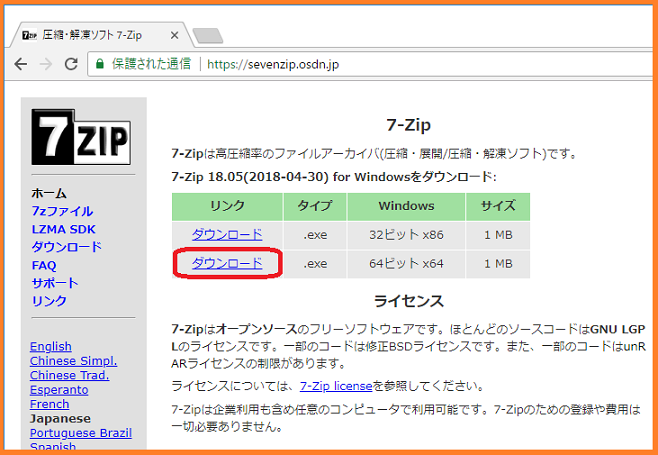The width and height of the screenshot is (658, 455).
Task: Click the Windows table header
Action: click(406, 207)
